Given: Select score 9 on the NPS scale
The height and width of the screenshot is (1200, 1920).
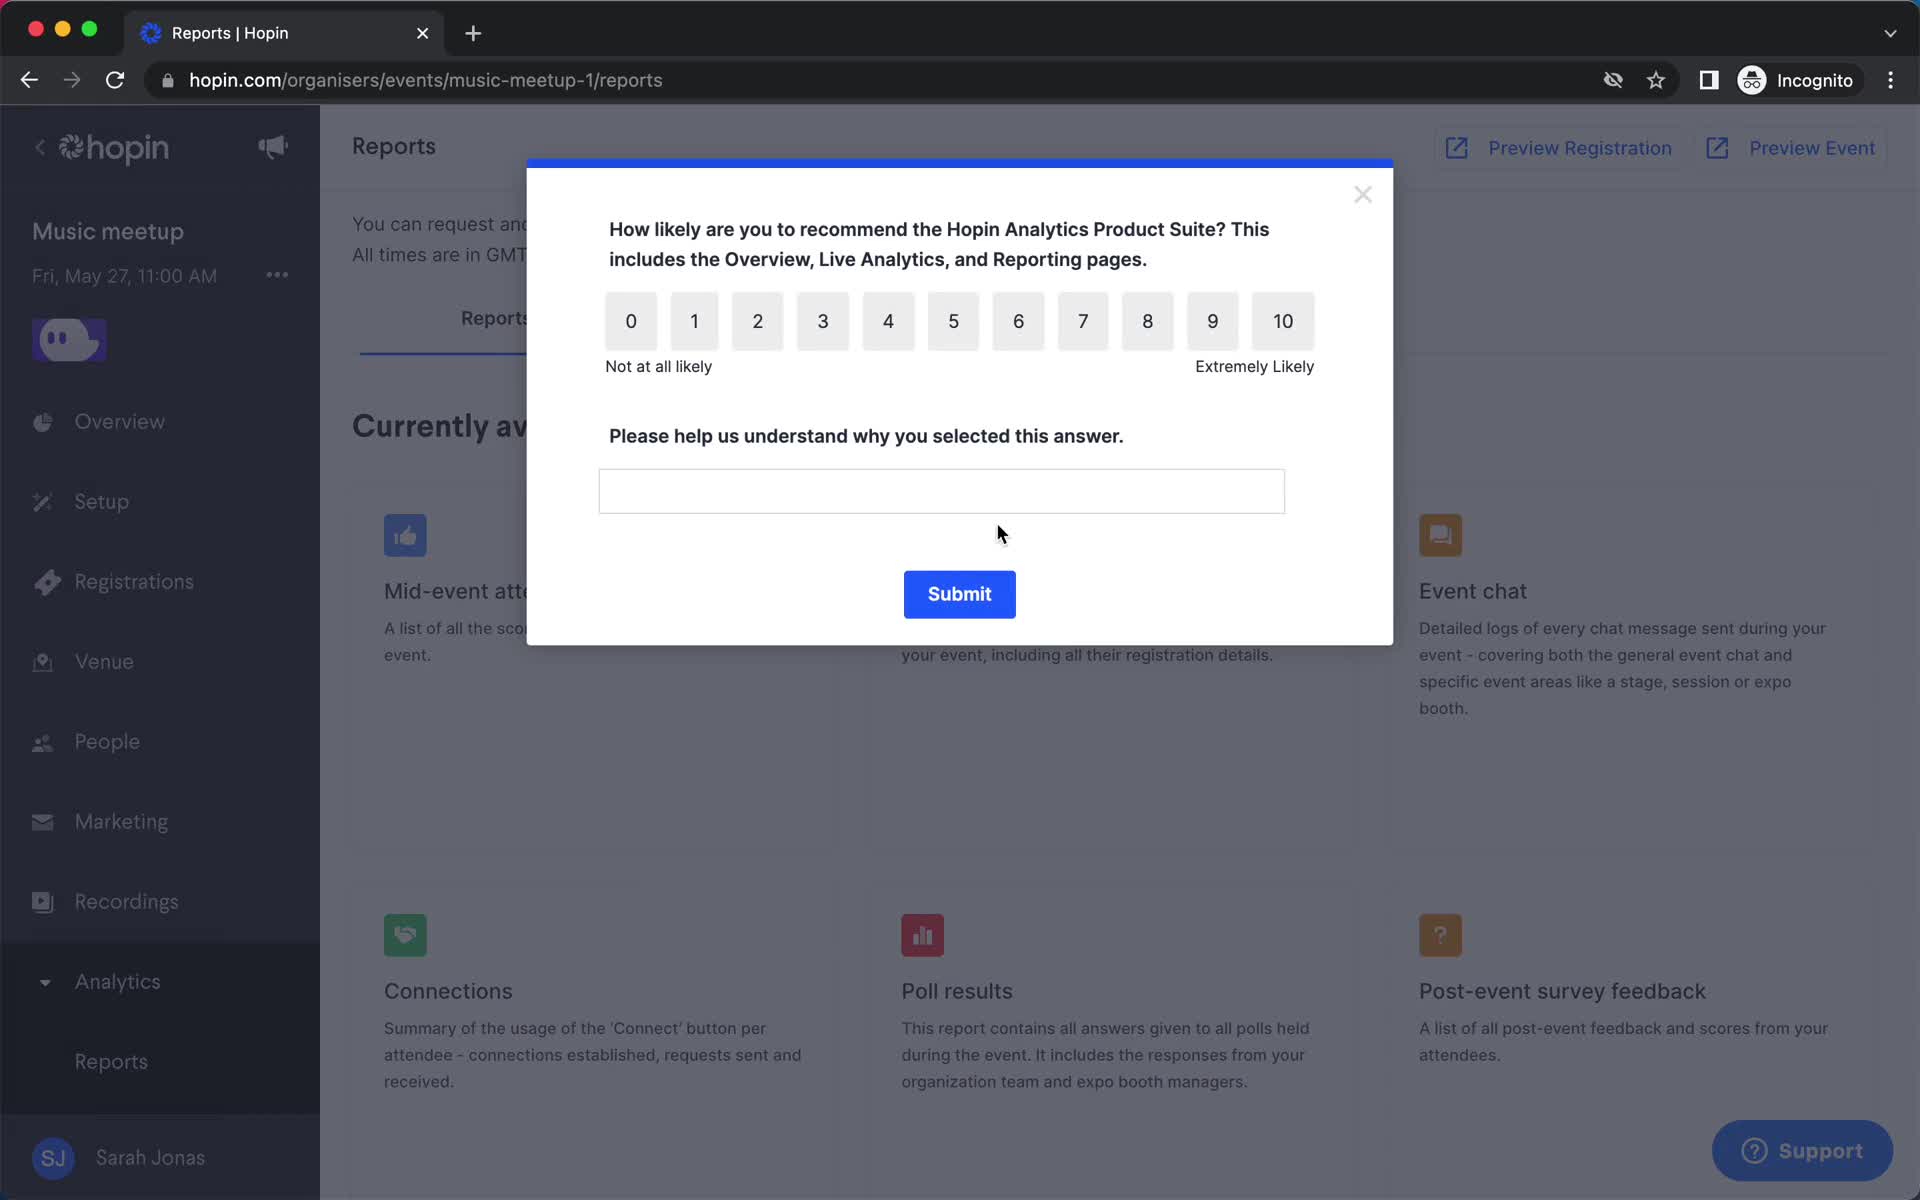Looking at the screenshot, I should [1212, 321].
